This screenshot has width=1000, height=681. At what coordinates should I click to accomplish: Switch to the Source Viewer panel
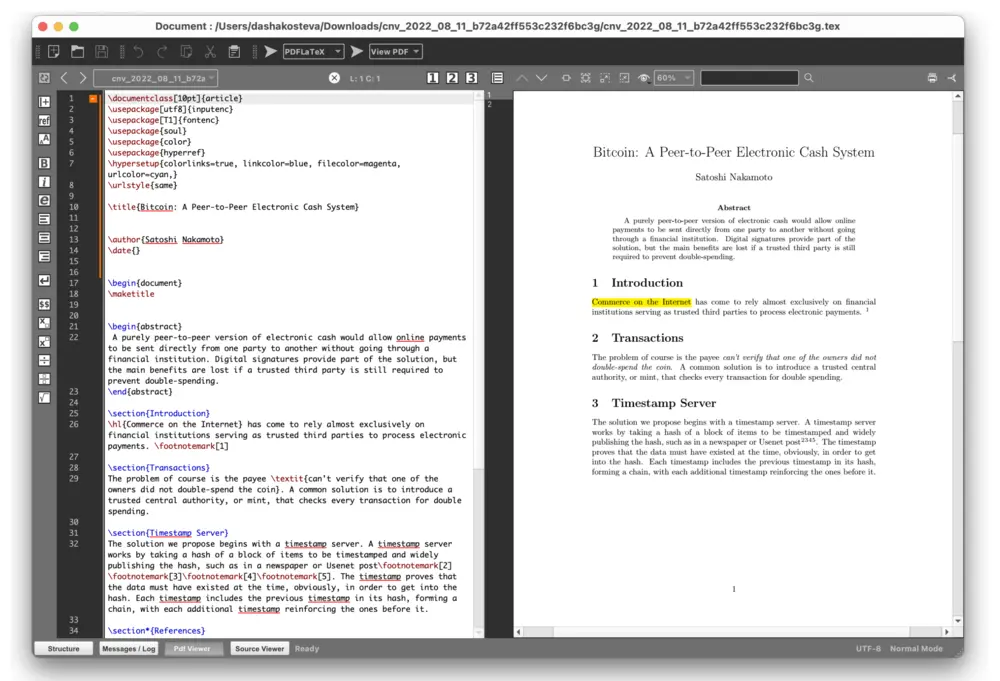pos(259,648)
